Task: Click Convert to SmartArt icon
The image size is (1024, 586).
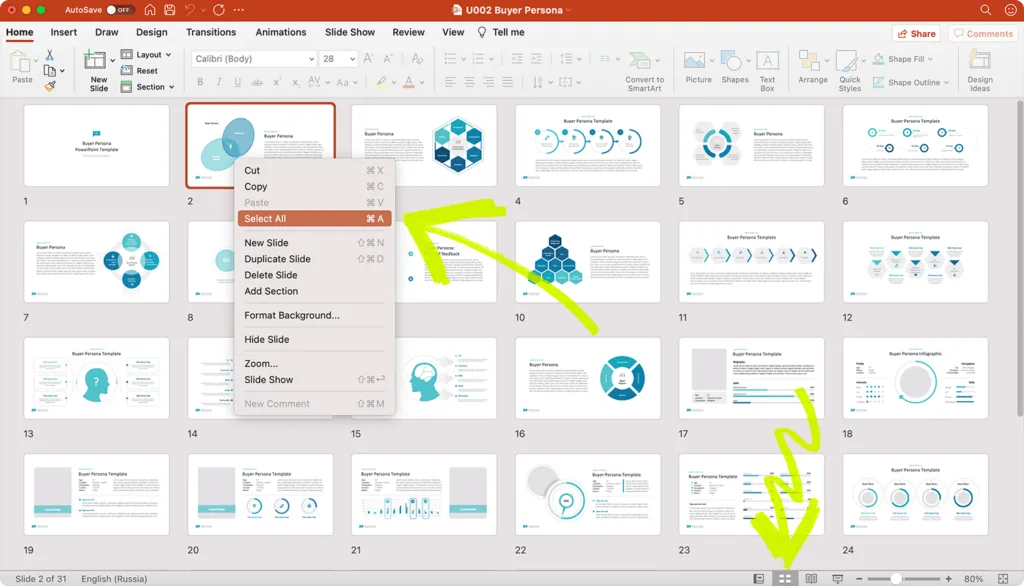Action: (x=640, y=61)
